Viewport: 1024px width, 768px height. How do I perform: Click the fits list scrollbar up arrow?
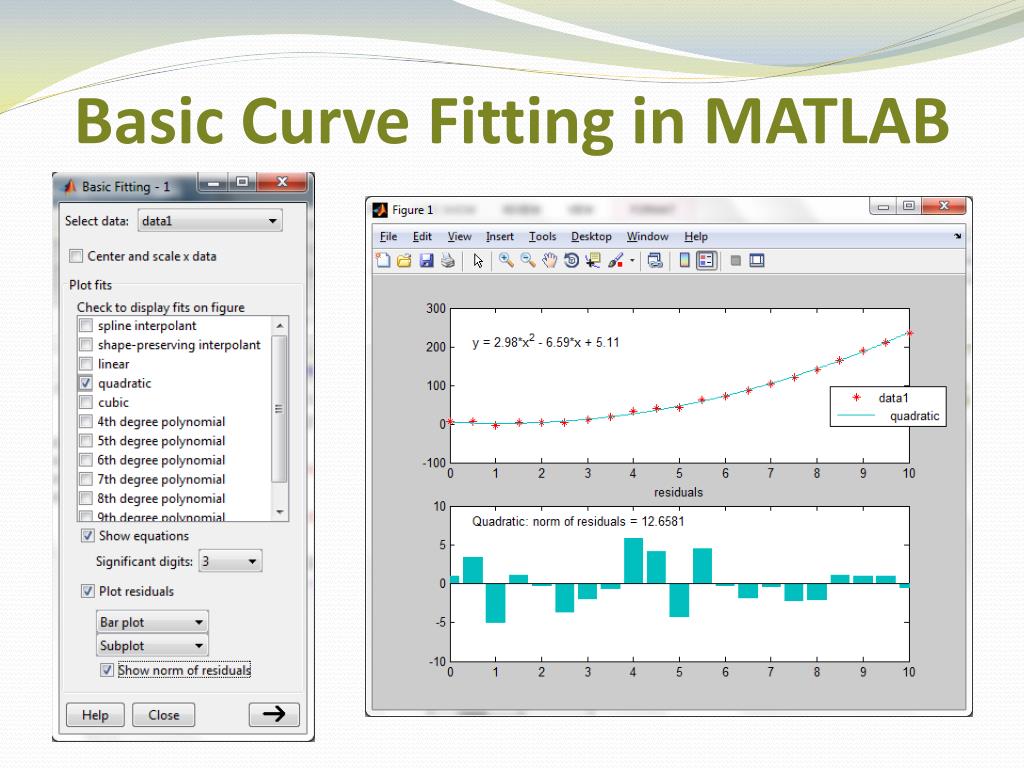280,325
